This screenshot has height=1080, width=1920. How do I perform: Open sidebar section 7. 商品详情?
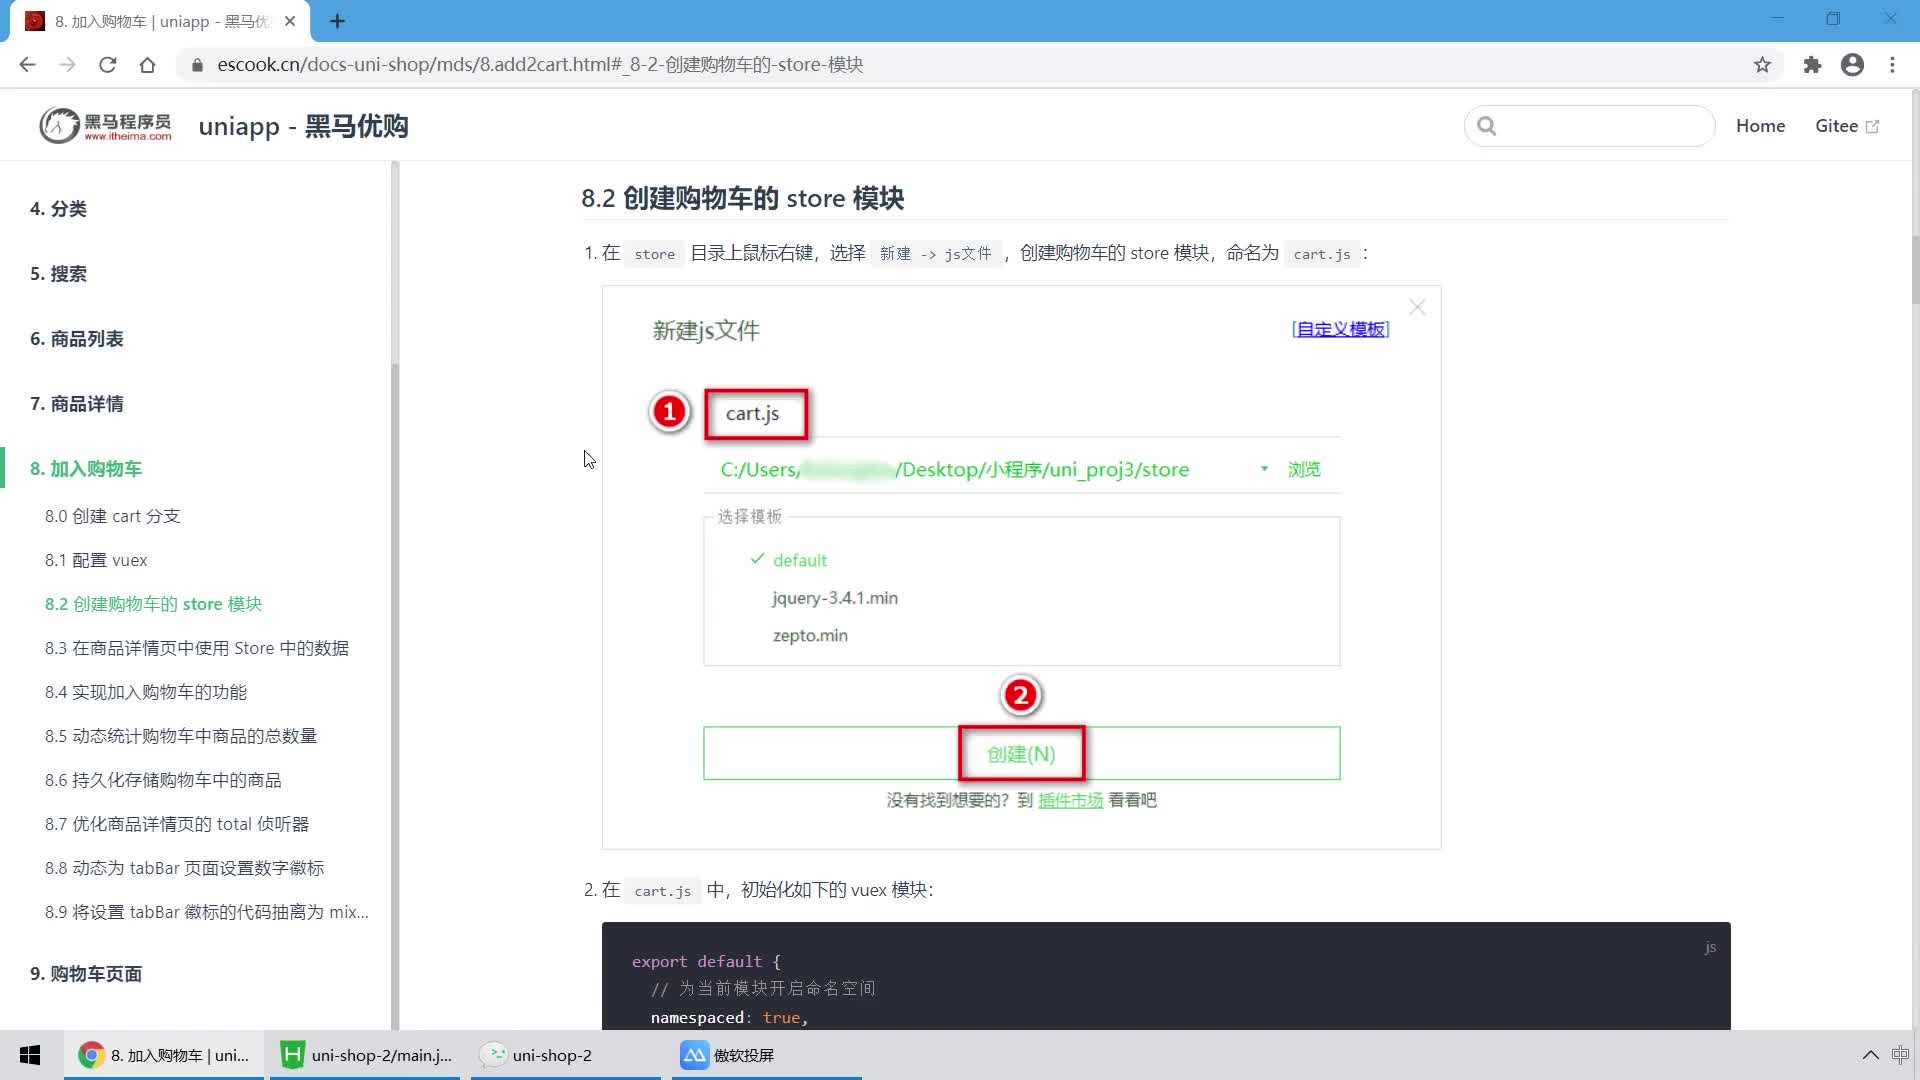click(77, 404)
